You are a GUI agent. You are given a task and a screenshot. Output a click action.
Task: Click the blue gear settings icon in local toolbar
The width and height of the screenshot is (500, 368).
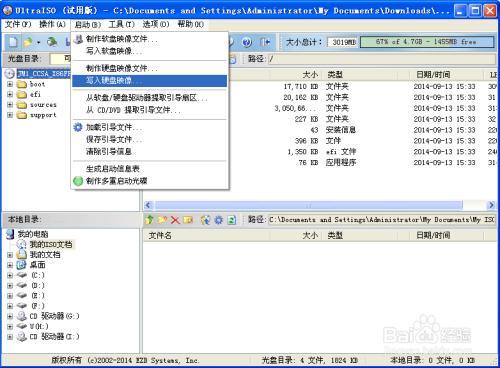[x=218, y=220]
